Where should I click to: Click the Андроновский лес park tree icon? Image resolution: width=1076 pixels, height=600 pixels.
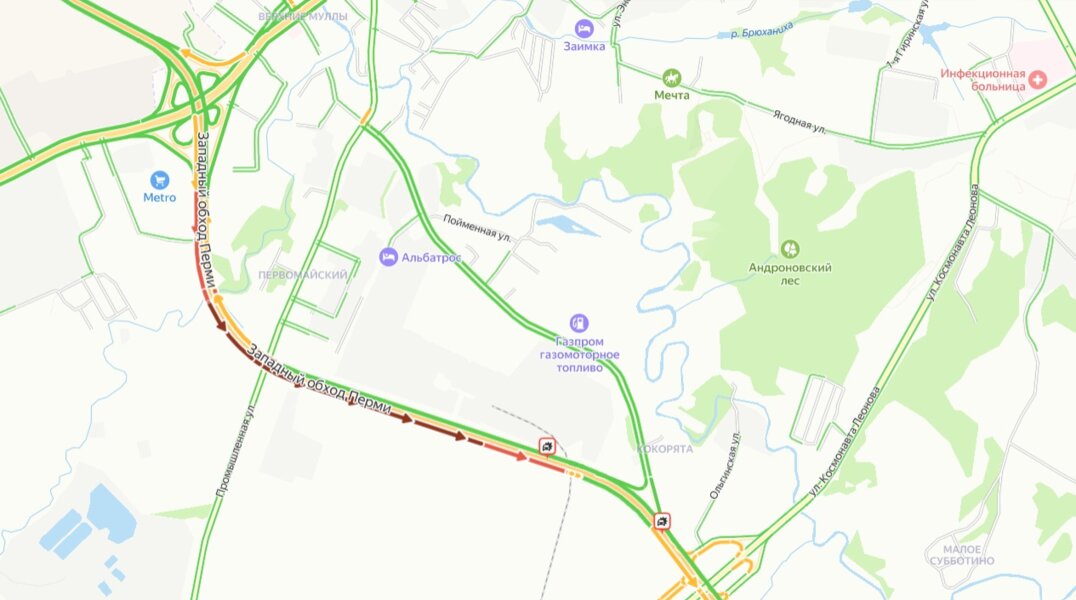790,249
